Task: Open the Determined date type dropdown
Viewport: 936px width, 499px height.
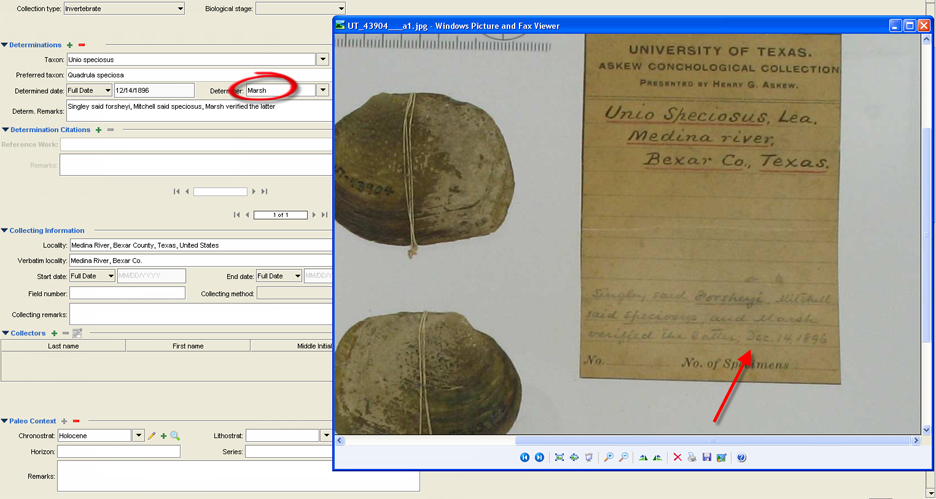Action: 107,90
